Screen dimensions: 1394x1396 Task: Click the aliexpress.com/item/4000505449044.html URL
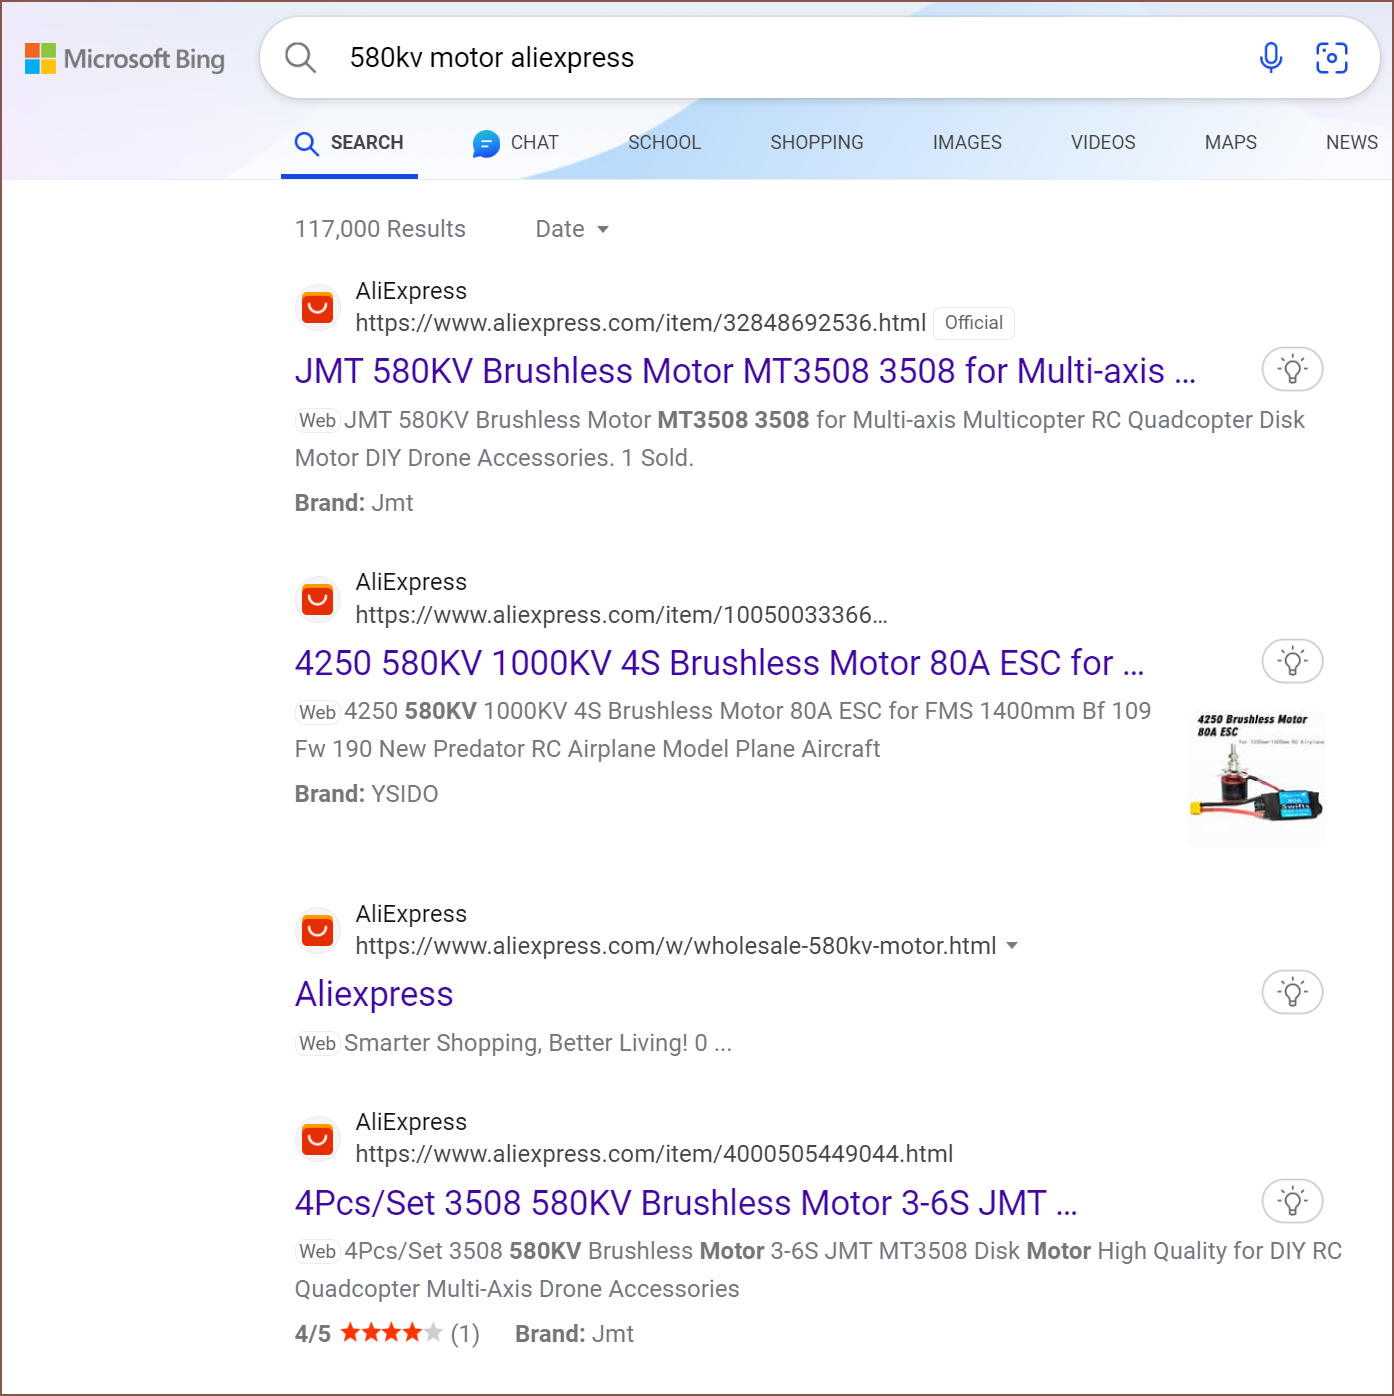click(654, 1154)
